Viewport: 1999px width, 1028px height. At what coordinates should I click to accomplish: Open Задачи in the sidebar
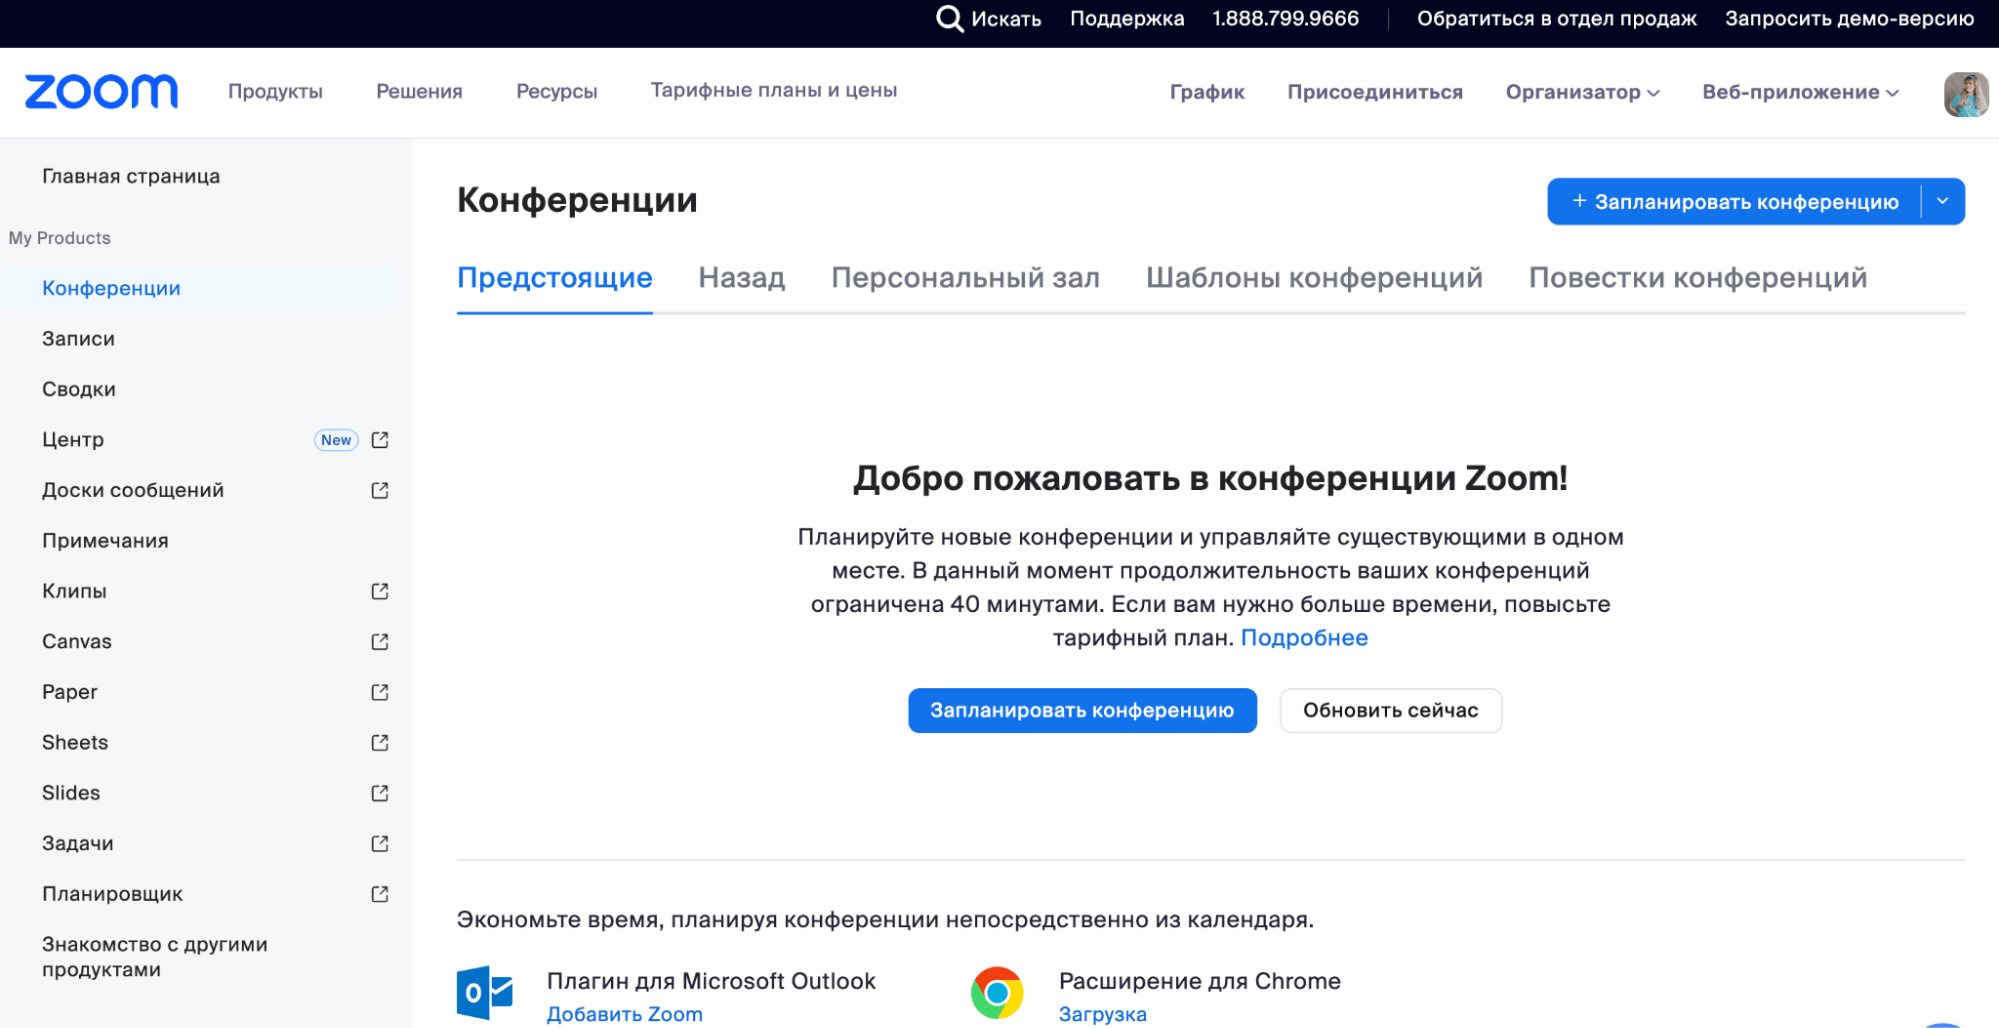pos(78,843)
